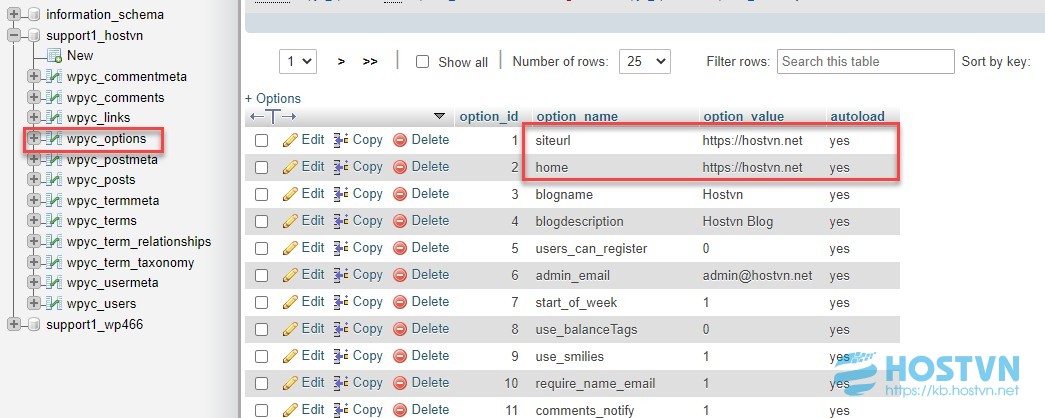This screenshot has height=418, width=1045.
Task: Open the page number dropdown
Action: (x=298, y=61)
